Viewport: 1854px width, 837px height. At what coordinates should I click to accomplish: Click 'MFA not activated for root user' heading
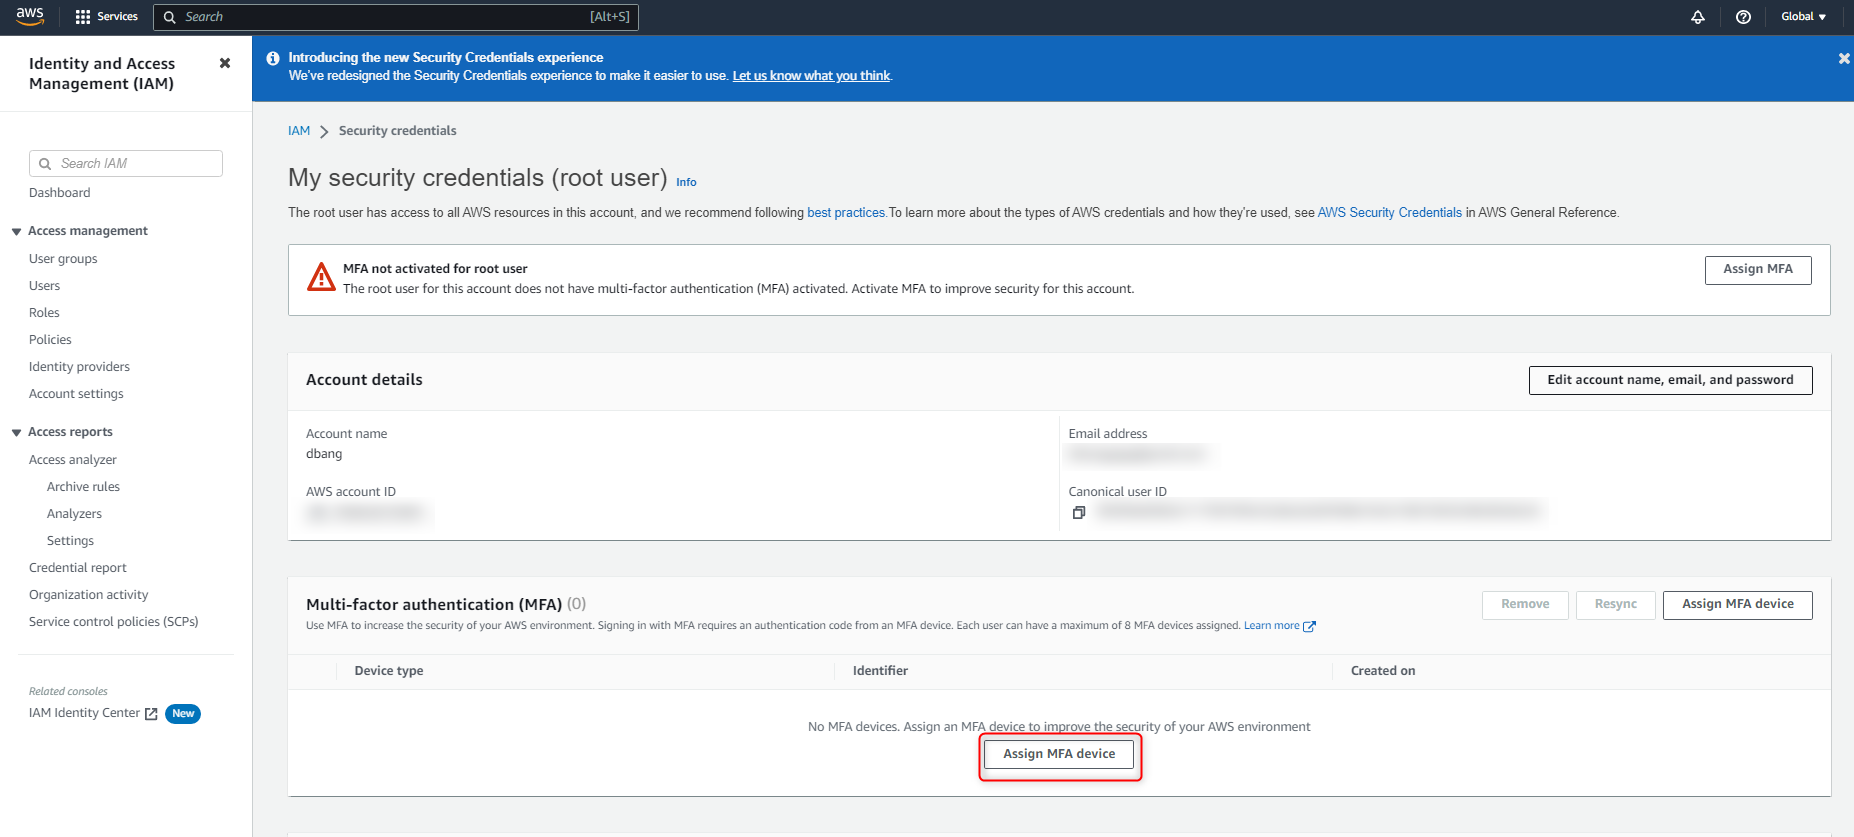[x=435, y=269]
